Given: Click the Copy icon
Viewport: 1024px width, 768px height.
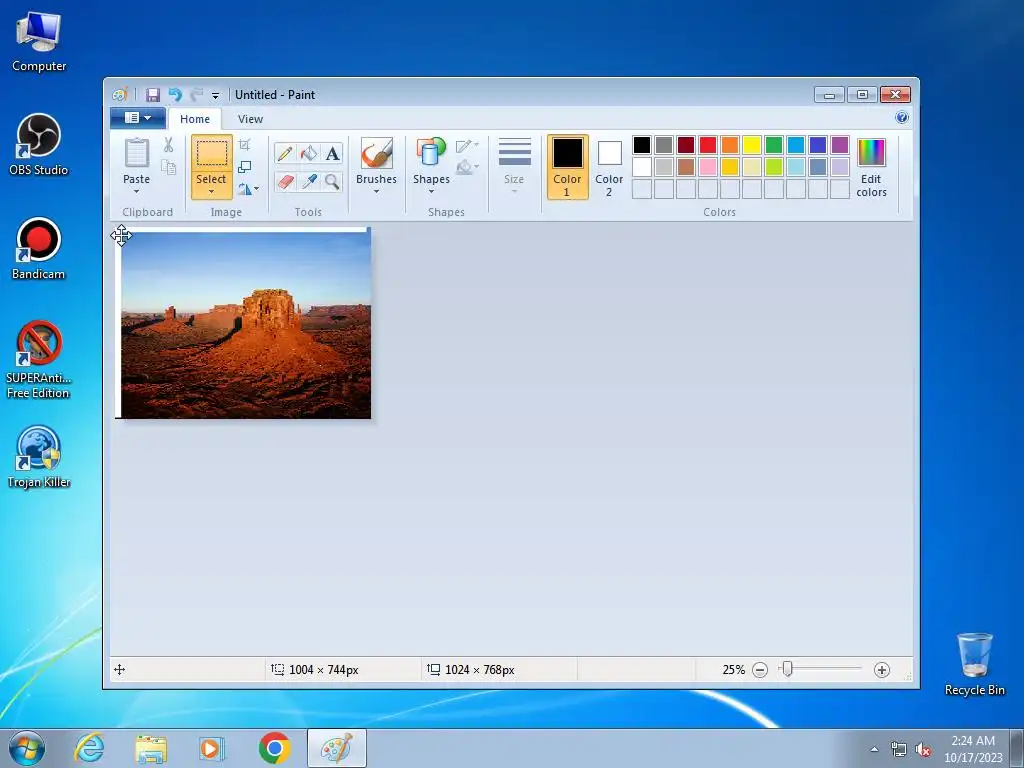Looking at the screenshot, I should pos(168,167).
